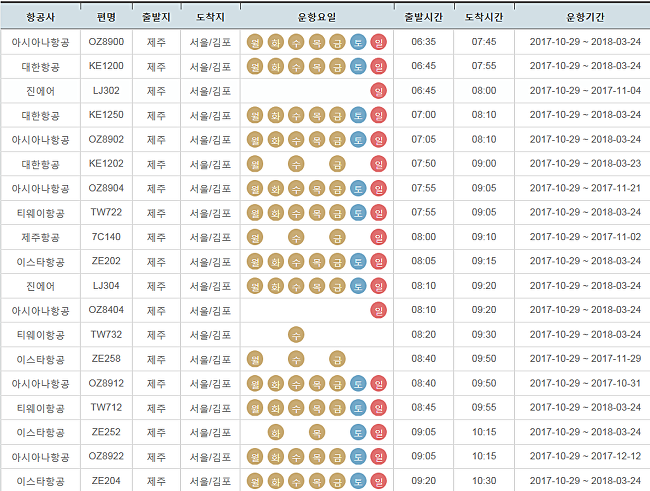Select flight number TW712 cell
Viewport: 650px width, 491px height.
[x=106, y=408]
